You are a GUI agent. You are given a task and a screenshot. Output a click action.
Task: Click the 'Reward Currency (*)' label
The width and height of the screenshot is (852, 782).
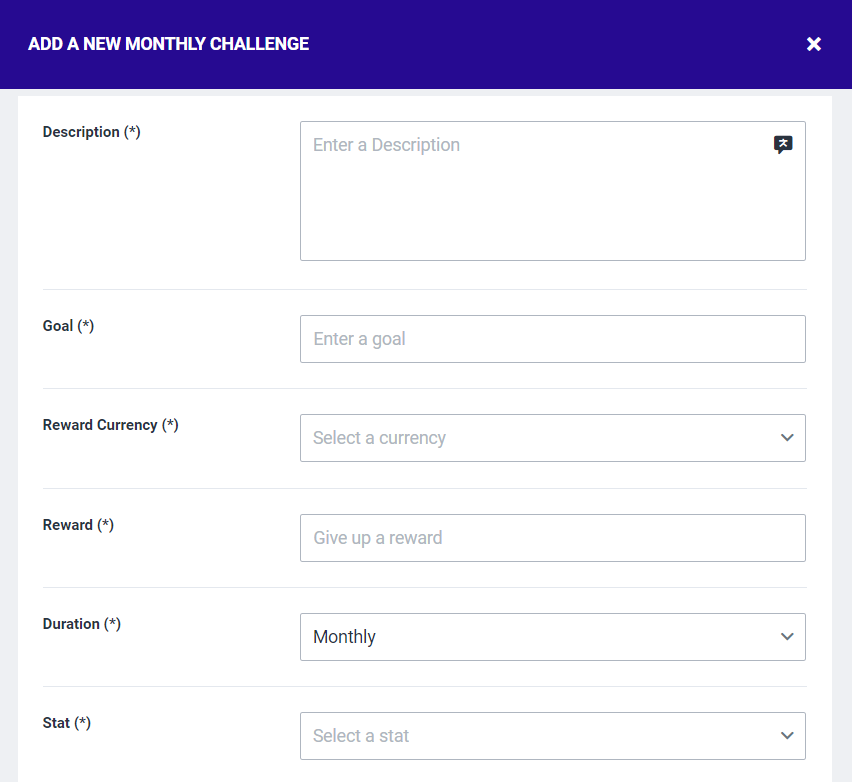[110, 425]
